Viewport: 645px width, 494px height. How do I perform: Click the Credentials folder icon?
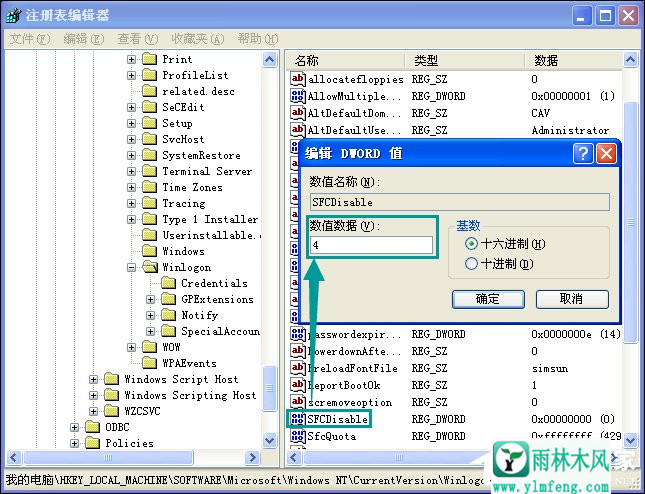pyautogui.click(x=168, y=283)
